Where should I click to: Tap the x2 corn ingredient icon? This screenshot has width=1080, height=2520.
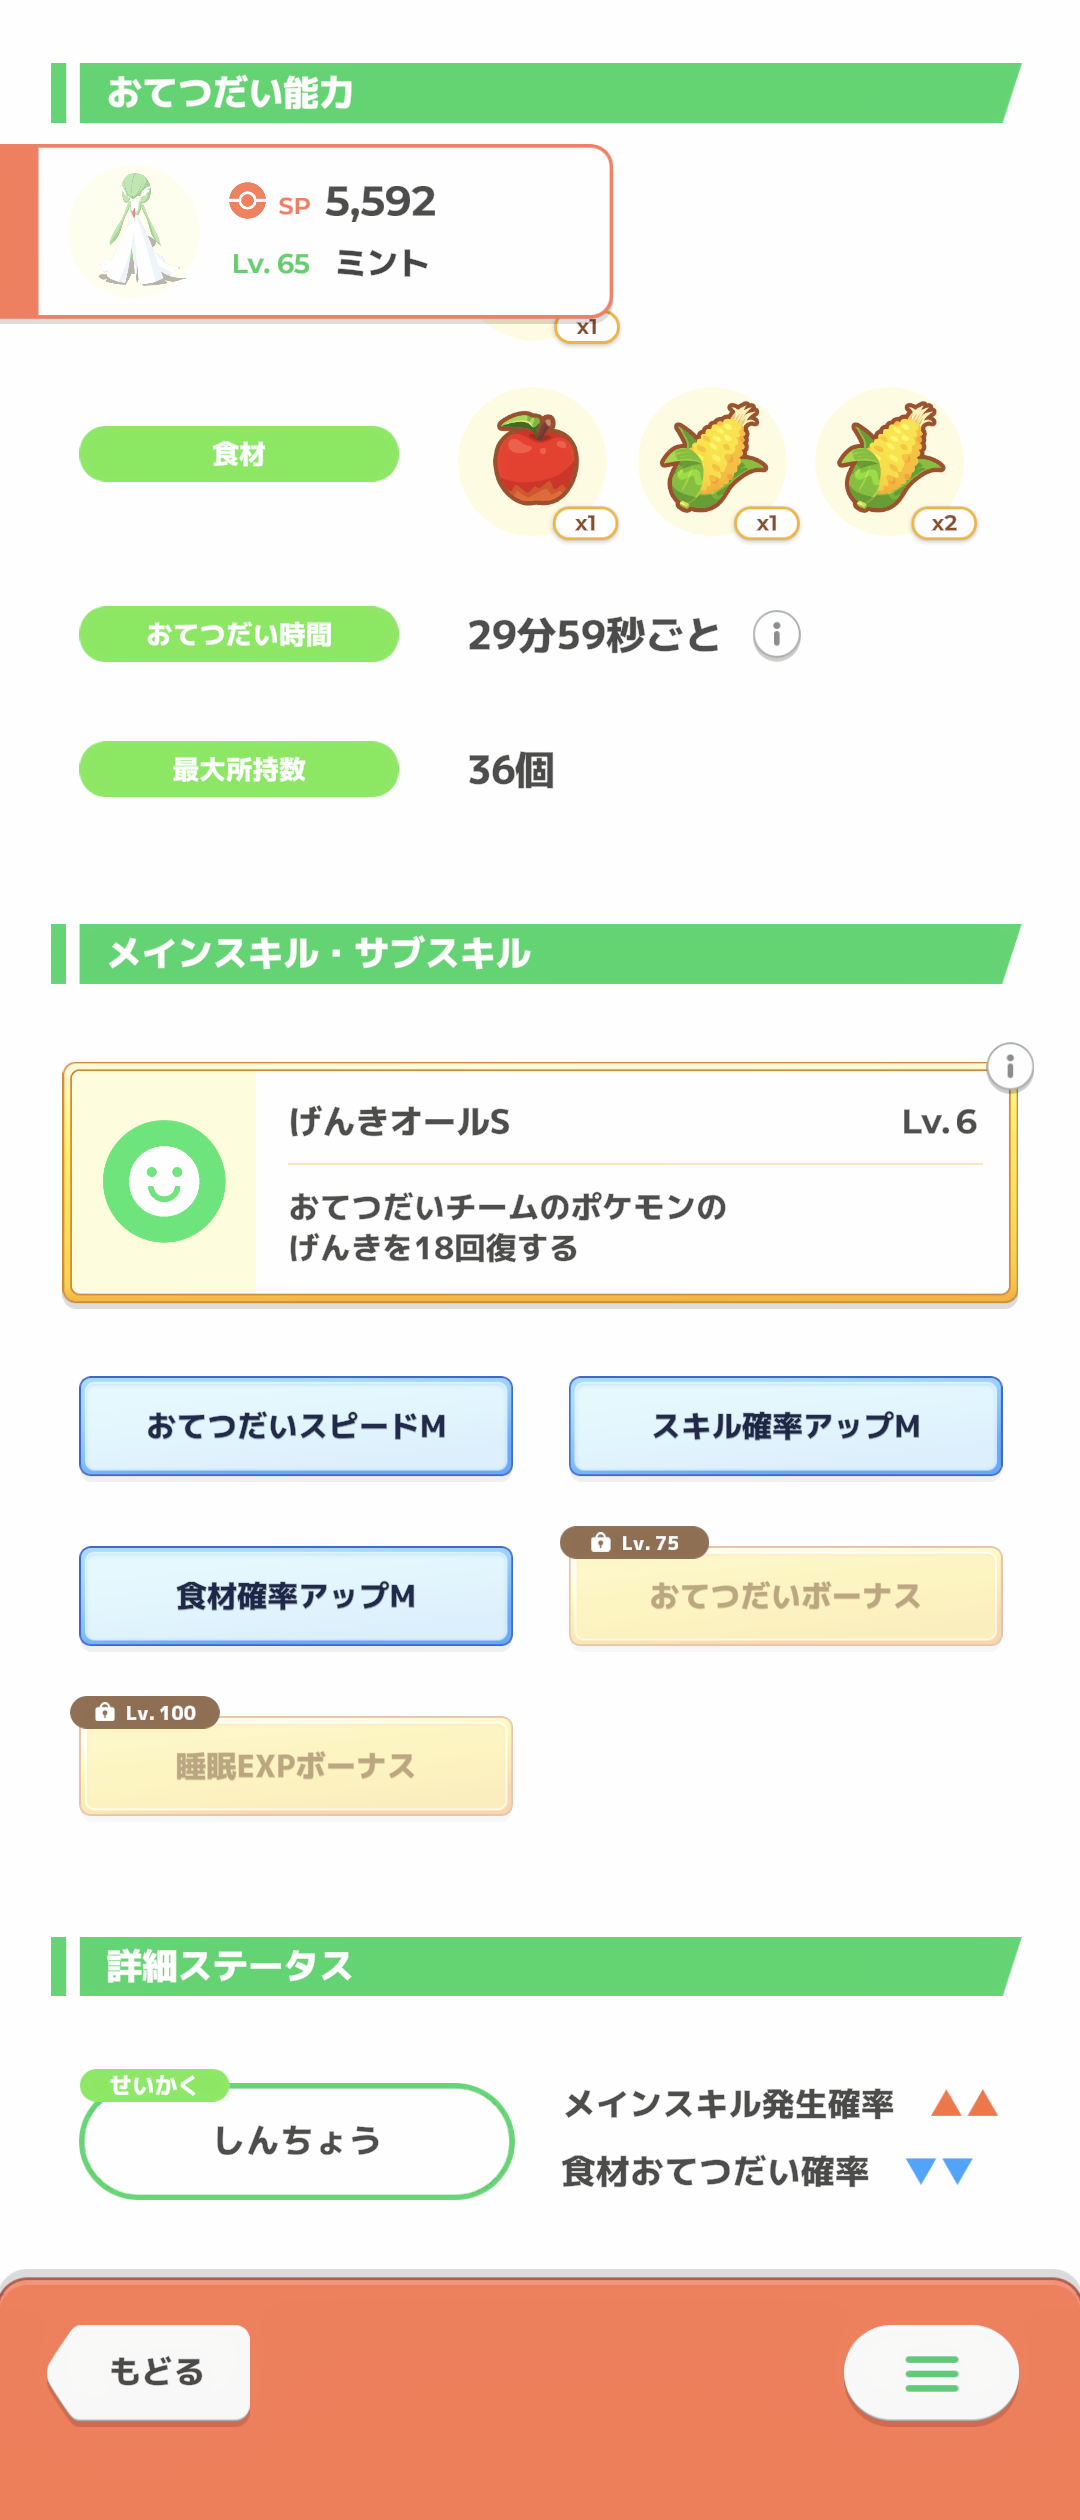coord(890,461)
